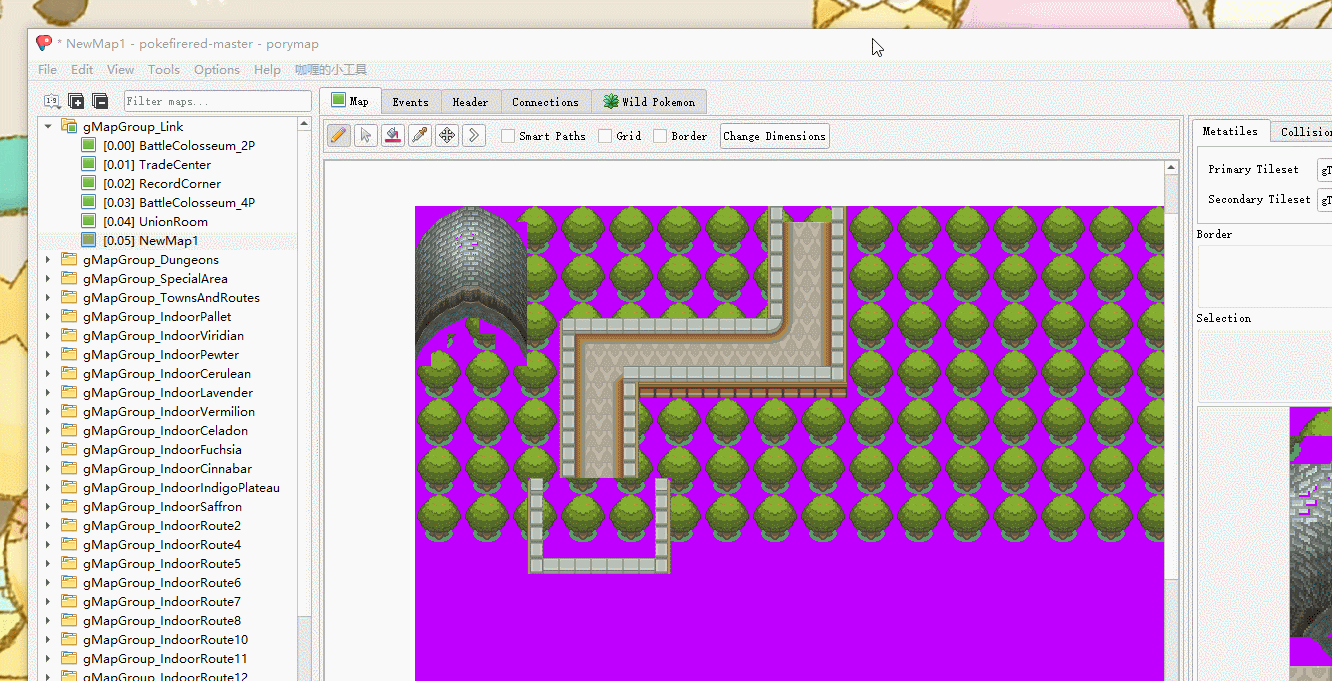Expand the gMapGroup_IndoorSaffron group arrow

coord(47,507)
